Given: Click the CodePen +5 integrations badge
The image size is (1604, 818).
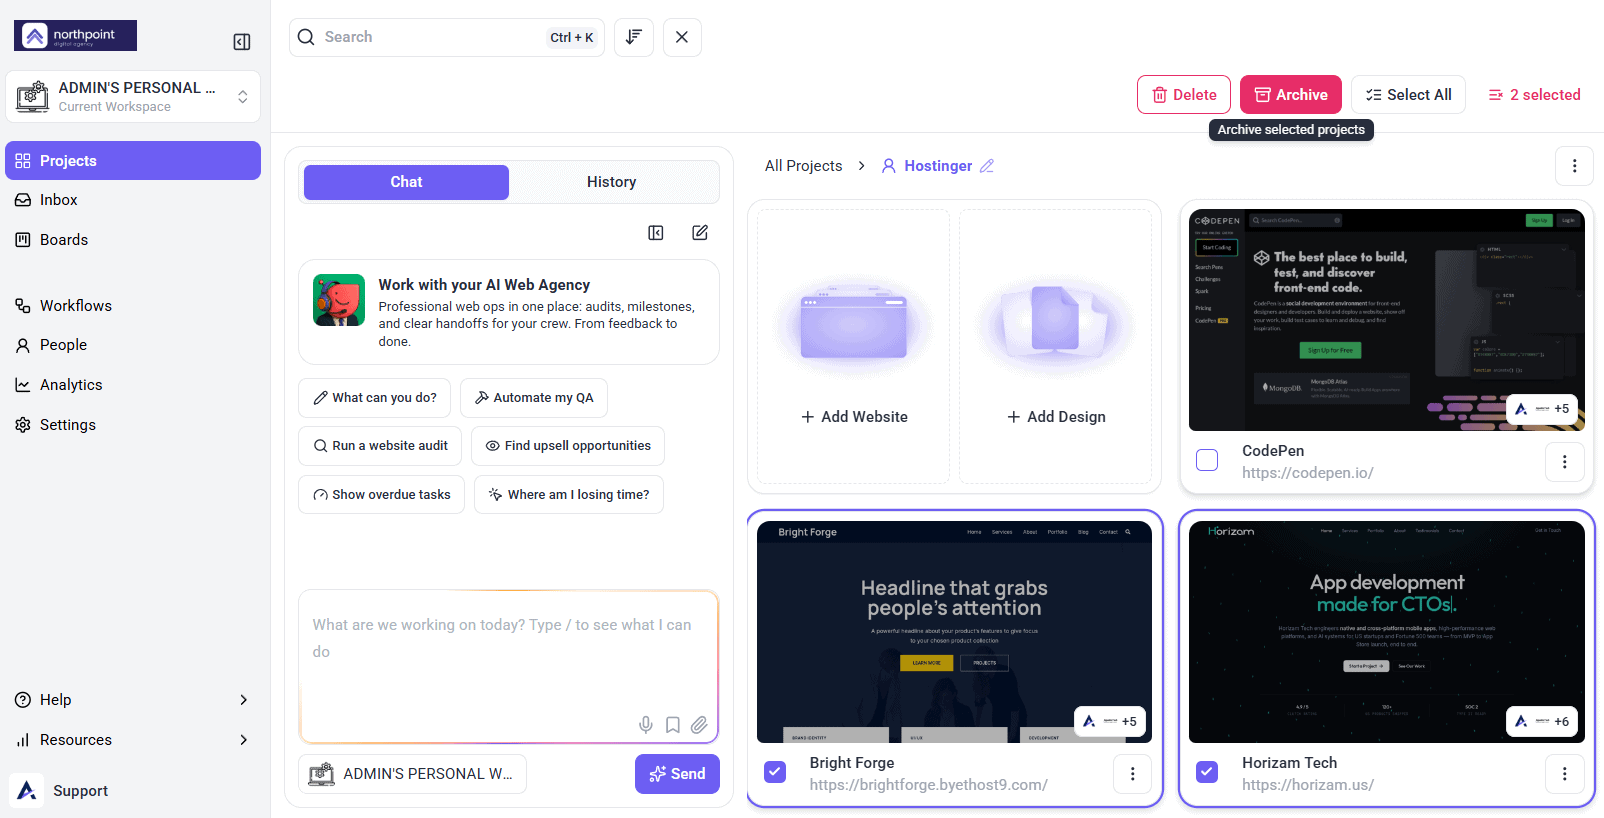Looking at the screenshot, I should click(x=1542, y=409).
